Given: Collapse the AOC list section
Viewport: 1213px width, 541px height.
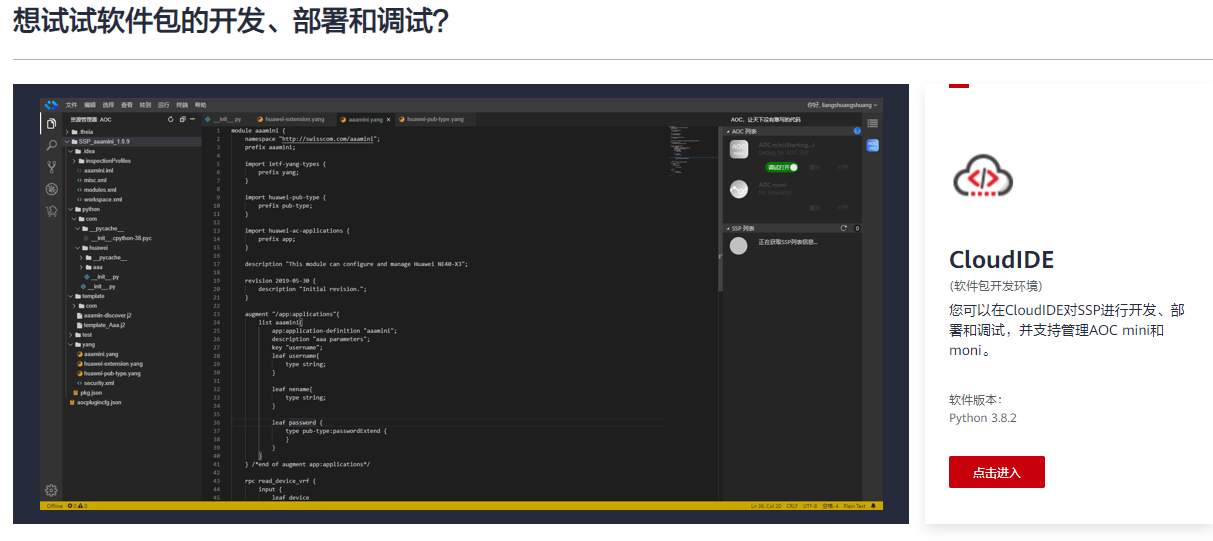Looking at the screenshot, I should [x=729, y=131].
